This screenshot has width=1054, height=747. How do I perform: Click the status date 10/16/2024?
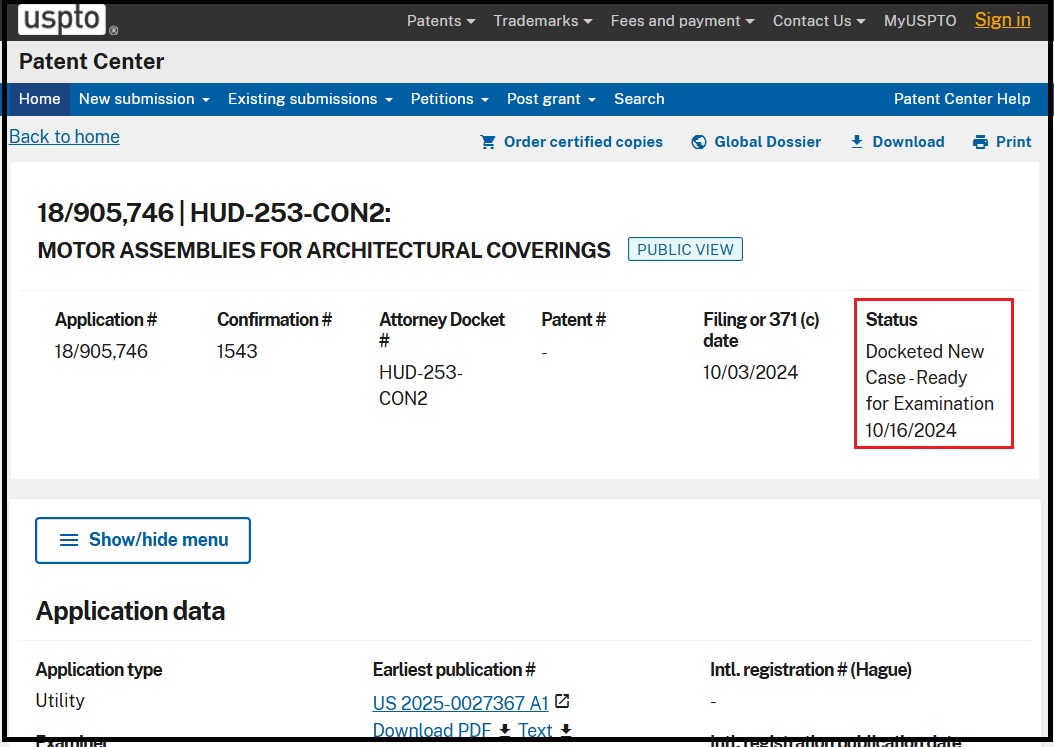tap(911, 430)
